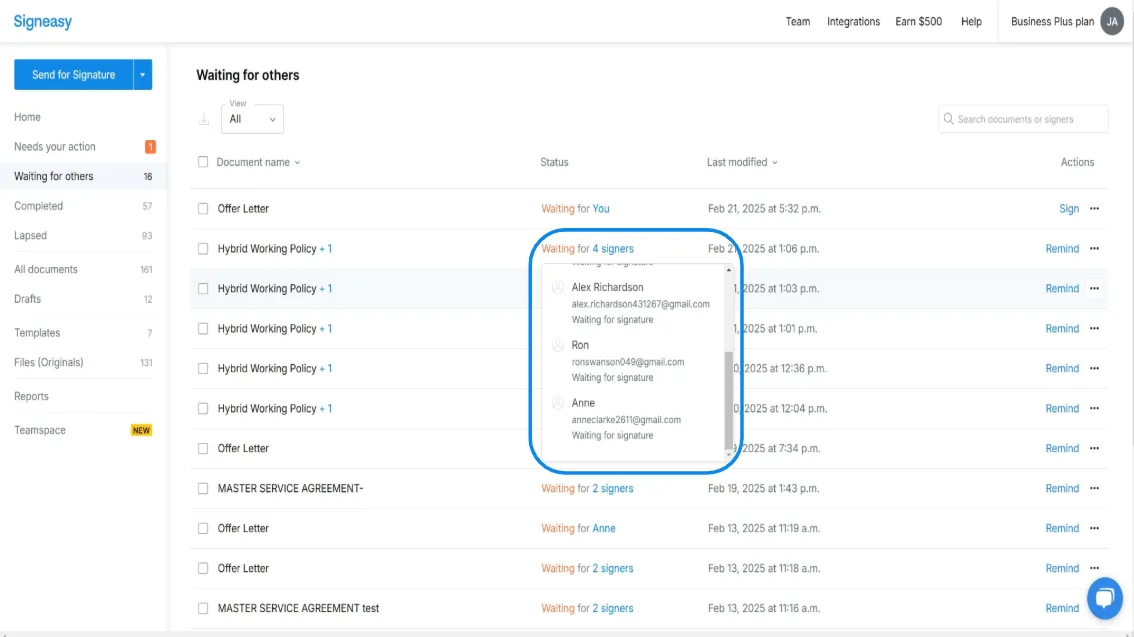1134x637 pixels.
Task: Open Integrations in top navigation
Action: [x=853, y=22]
